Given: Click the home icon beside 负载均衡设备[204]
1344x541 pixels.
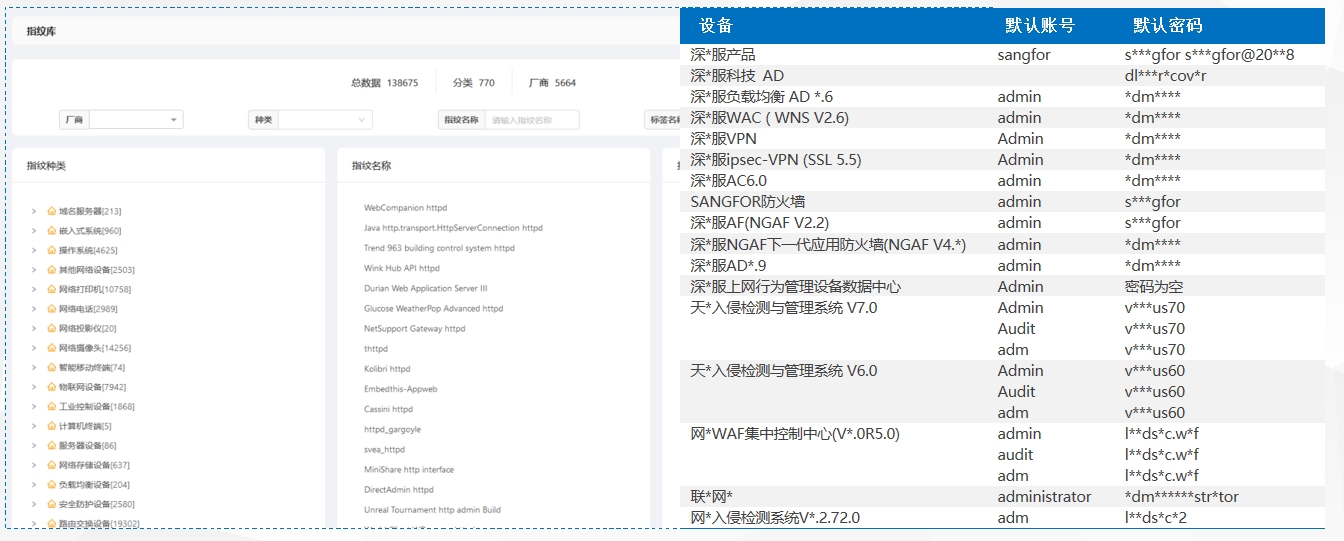Looking at the screenshot, I should (x=52, y=484).
